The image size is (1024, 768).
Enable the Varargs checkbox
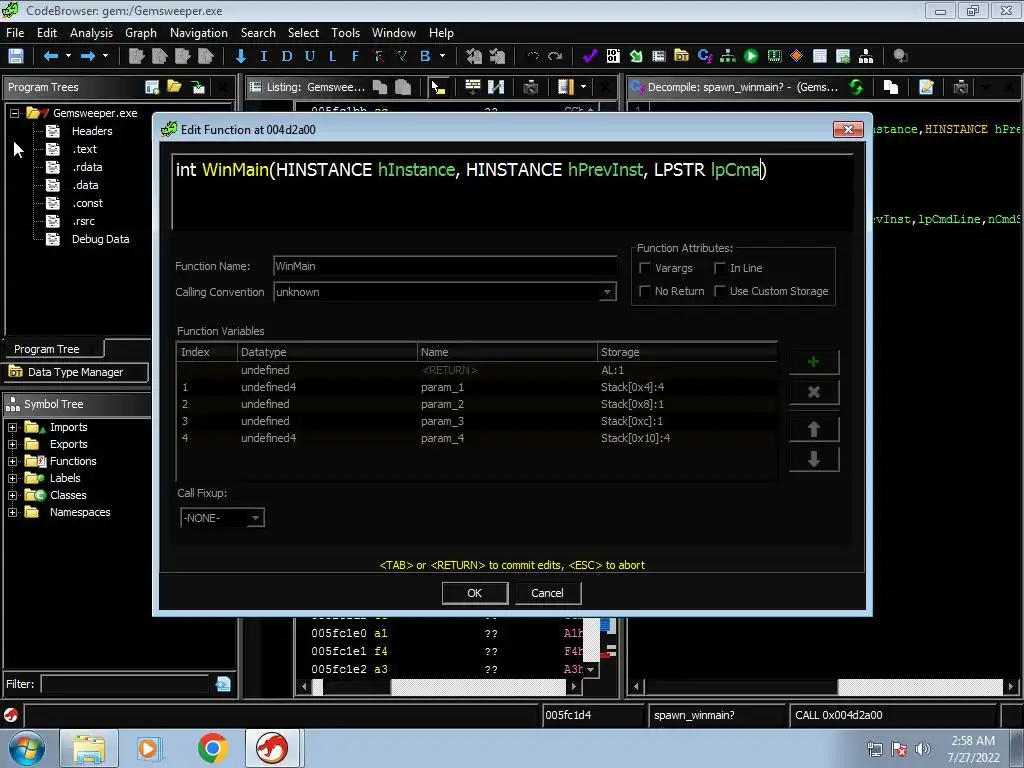click(645, 268)
